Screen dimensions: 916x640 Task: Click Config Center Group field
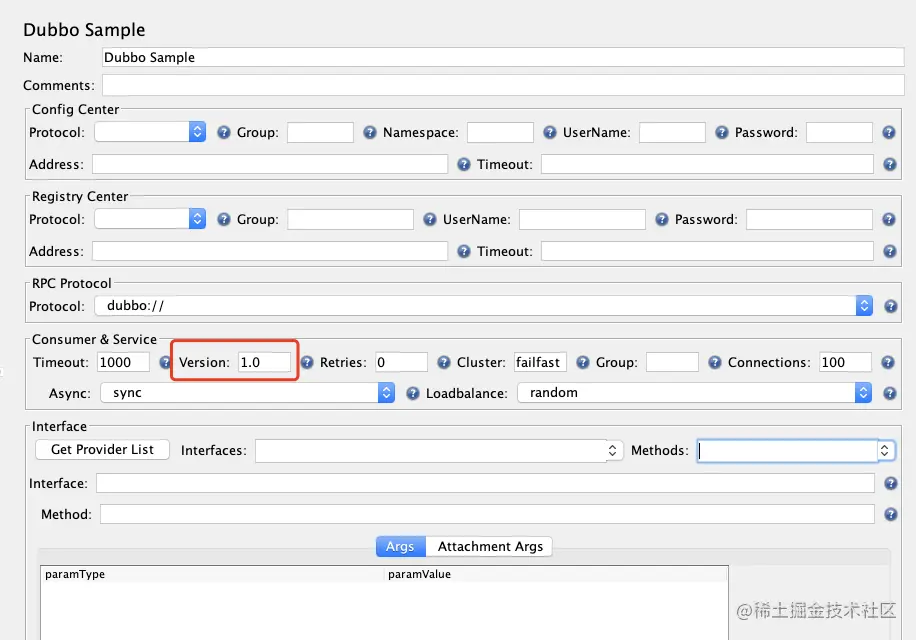[x=320, y=133]
